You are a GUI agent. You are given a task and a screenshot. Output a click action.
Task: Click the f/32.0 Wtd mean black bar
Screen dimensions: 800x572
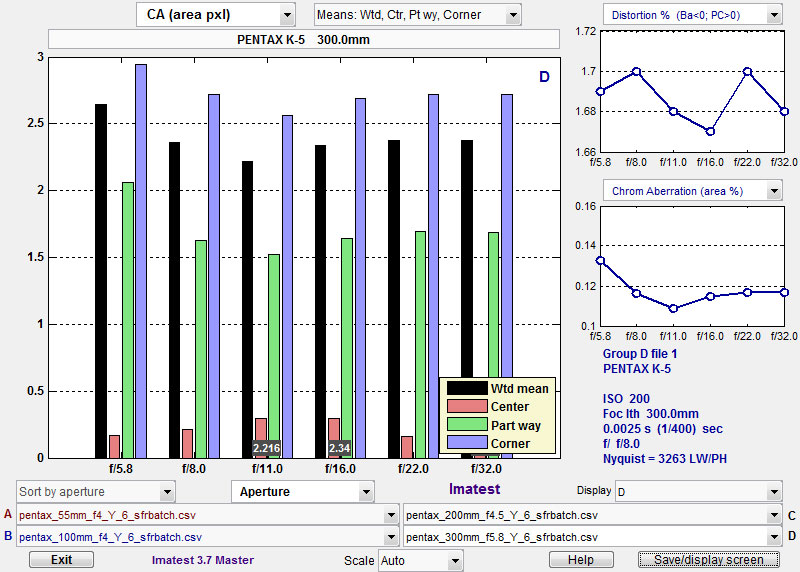point(467,260)
